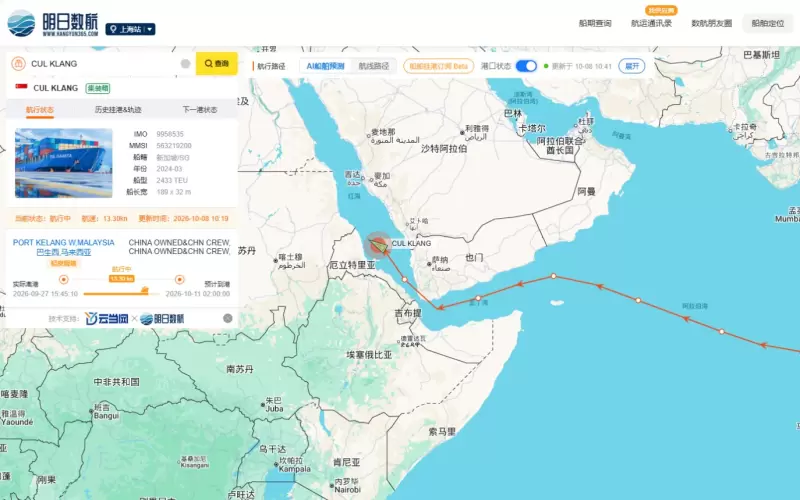Image resolution: width=800 pixels, height=500 pixels.
Task: Switch to 下一港状态 tab
Action: pyautogui.click(x=199, y=110)
